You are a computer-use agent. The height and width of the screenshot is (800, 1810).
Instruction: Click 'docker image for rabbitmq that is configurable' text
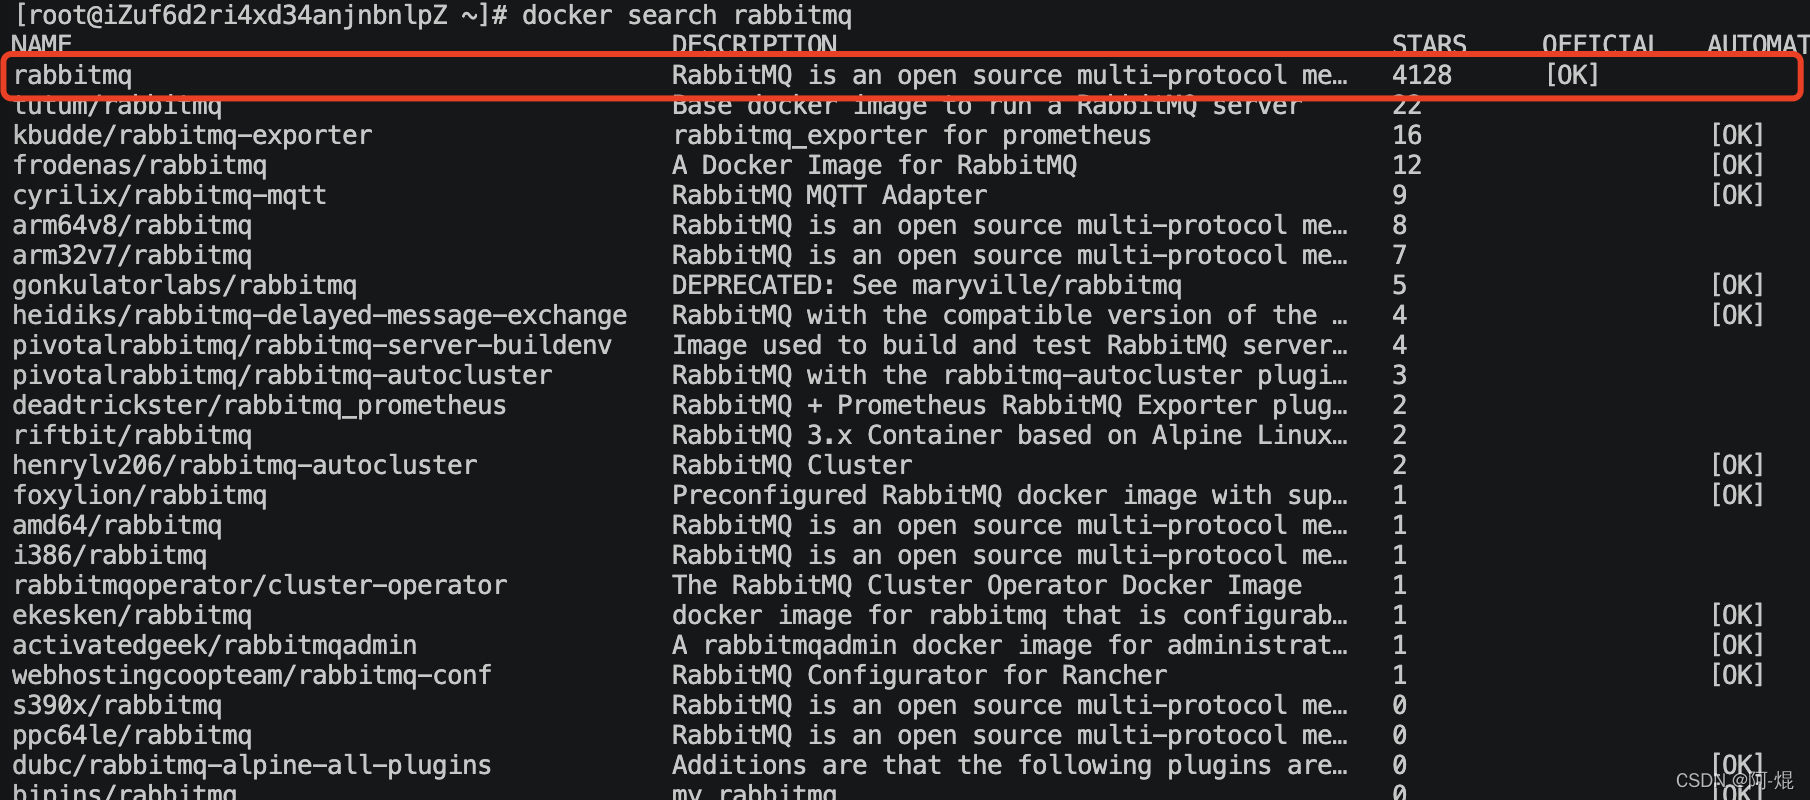1010,615
